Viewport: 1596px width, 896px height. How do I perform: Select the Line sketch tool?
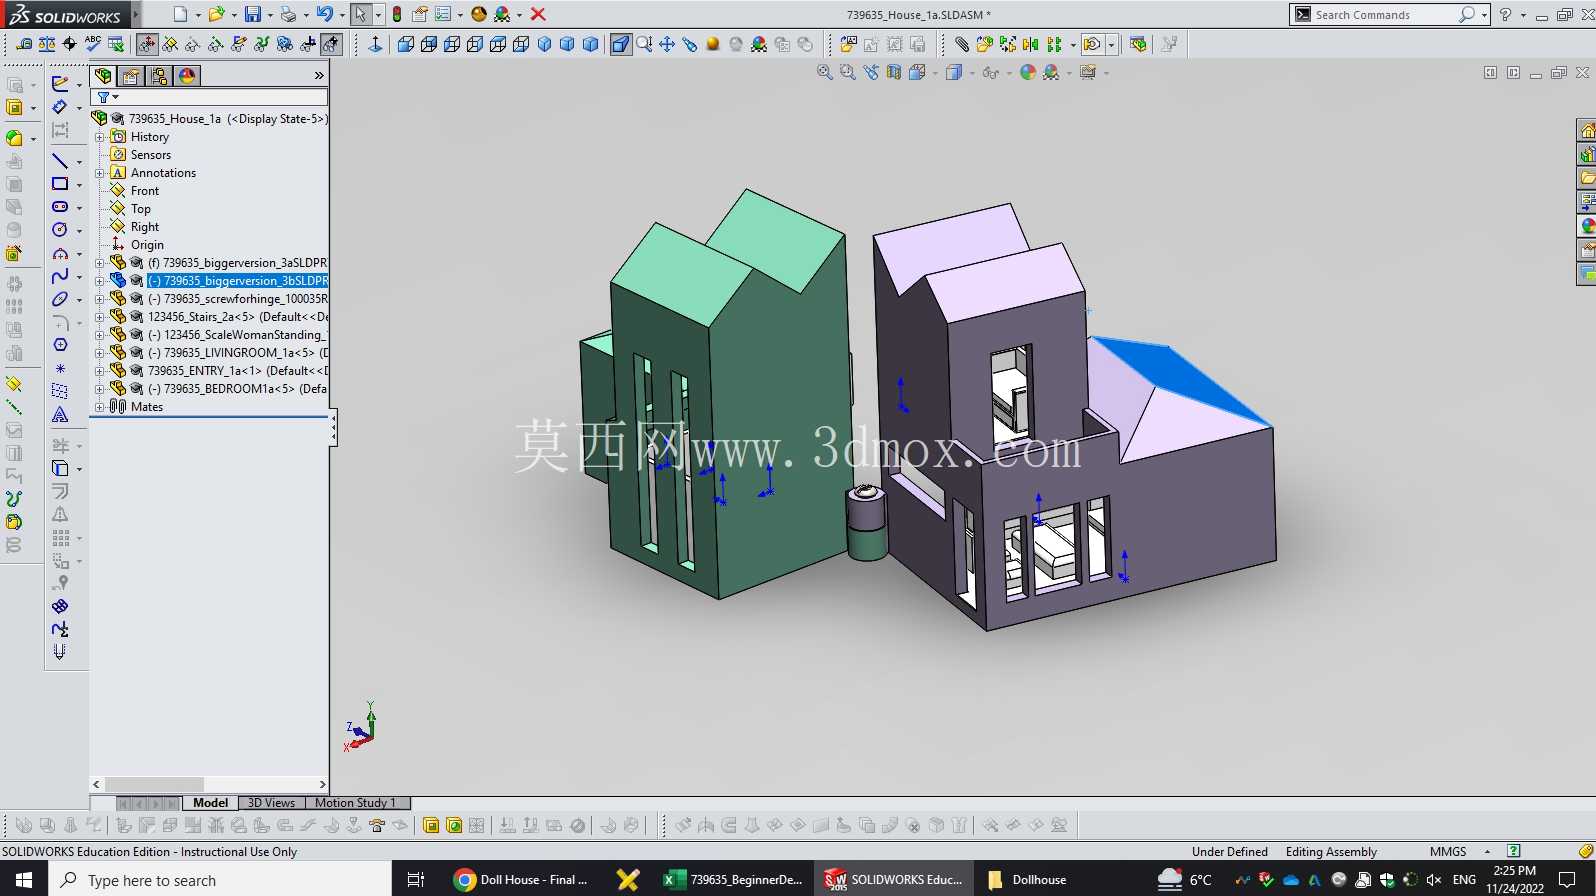(60, 161)
